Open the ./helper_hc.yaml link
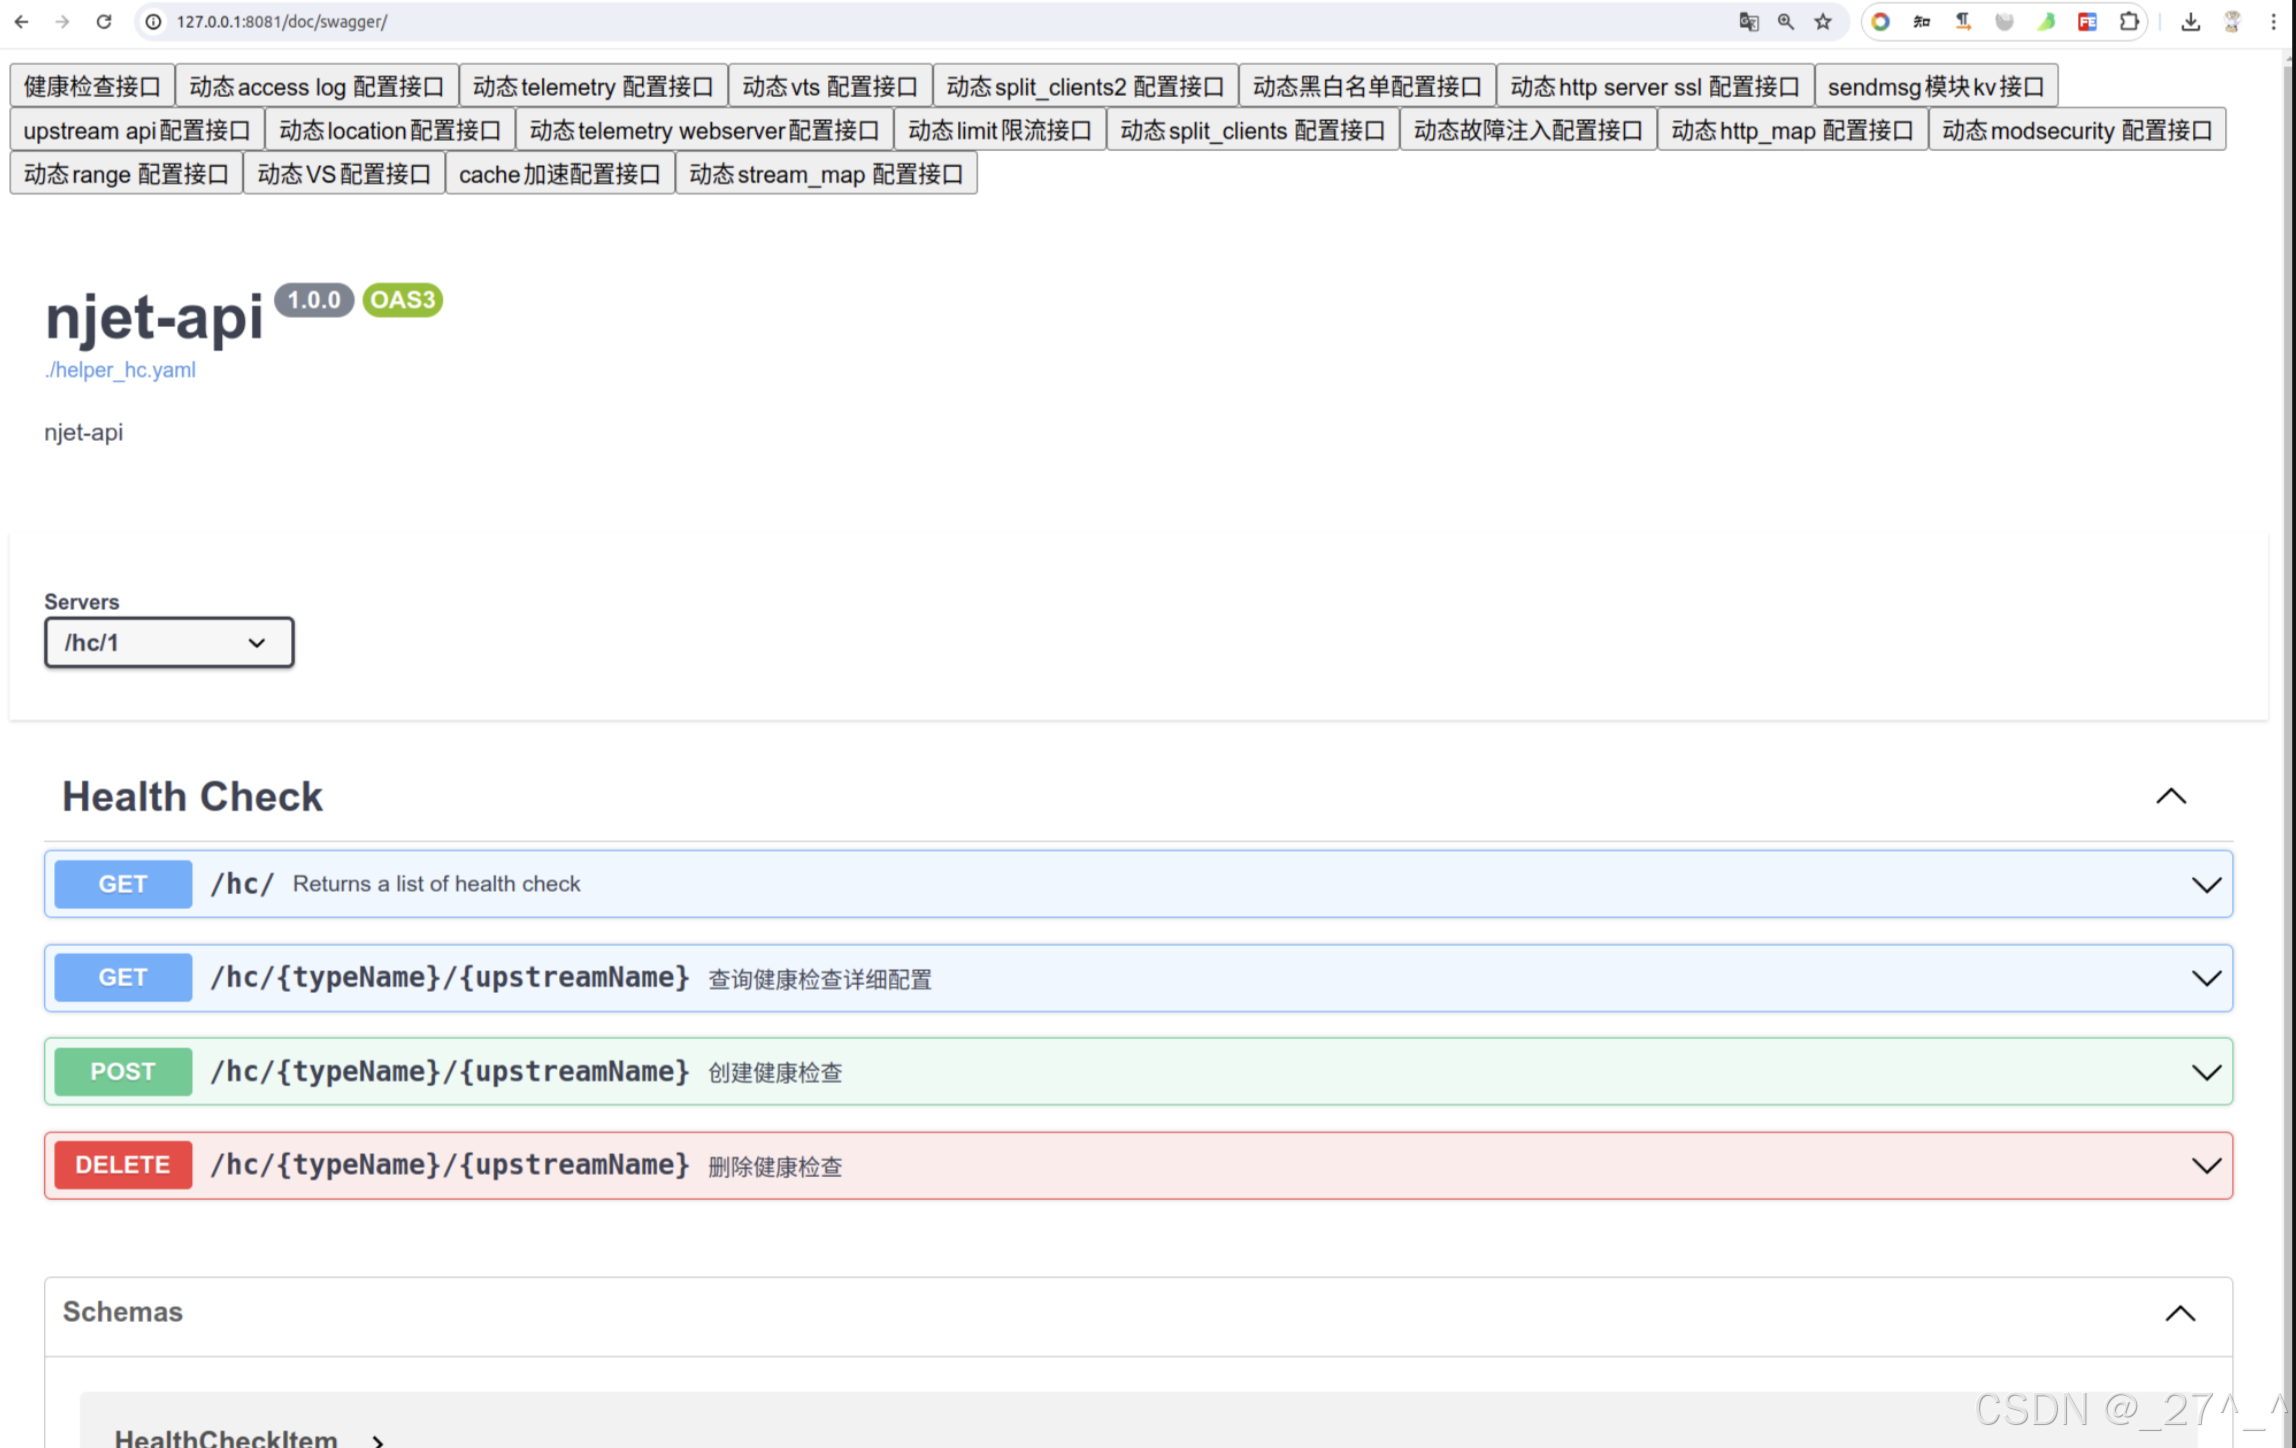2296x1448 pixels. (120, 370)
